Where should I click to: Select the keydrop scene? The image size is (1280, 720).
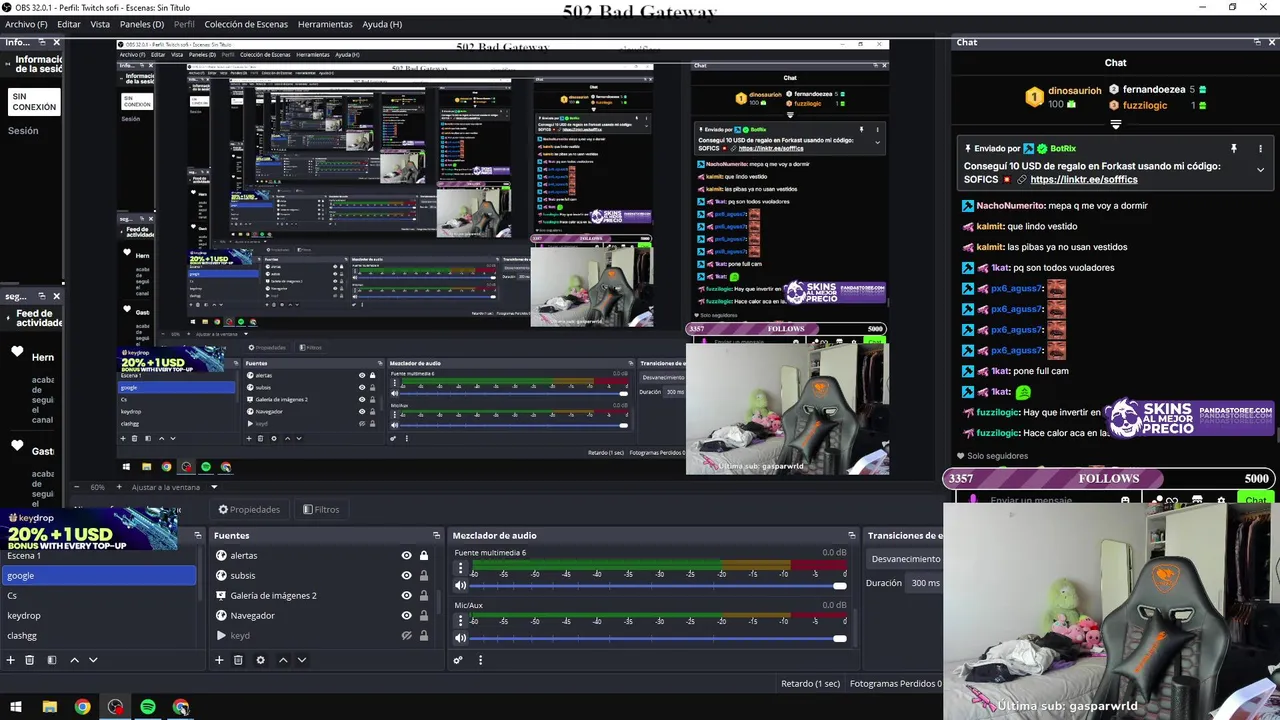98,615
